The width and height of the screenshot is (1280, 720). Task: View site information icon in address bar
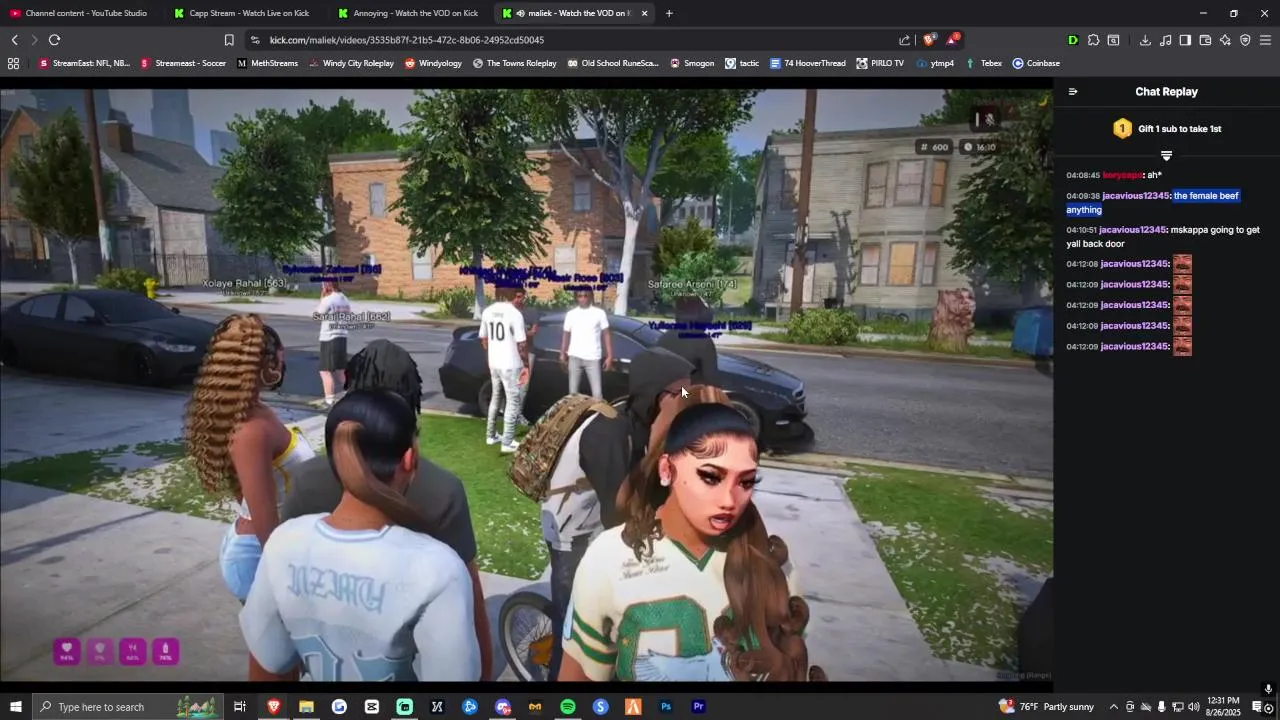click(x=255, y=40)
